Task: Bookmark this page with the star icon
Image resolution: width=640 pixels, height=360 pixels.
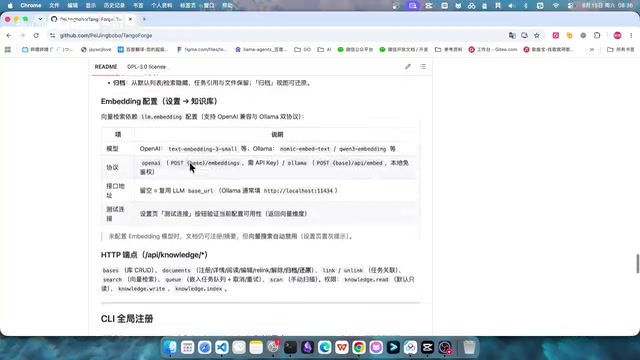Action: [x=537, y=36]
